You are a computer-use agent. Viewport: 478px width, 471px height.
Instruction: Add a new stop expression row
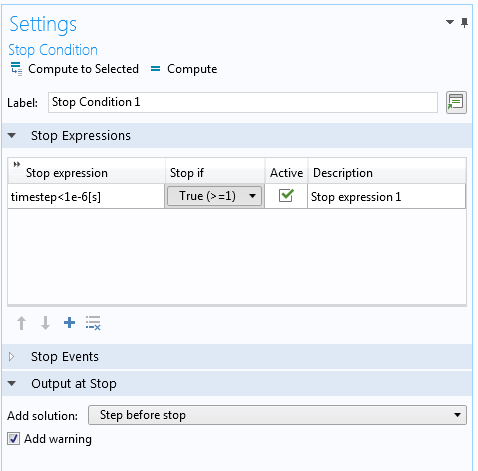tap(69, 323)
